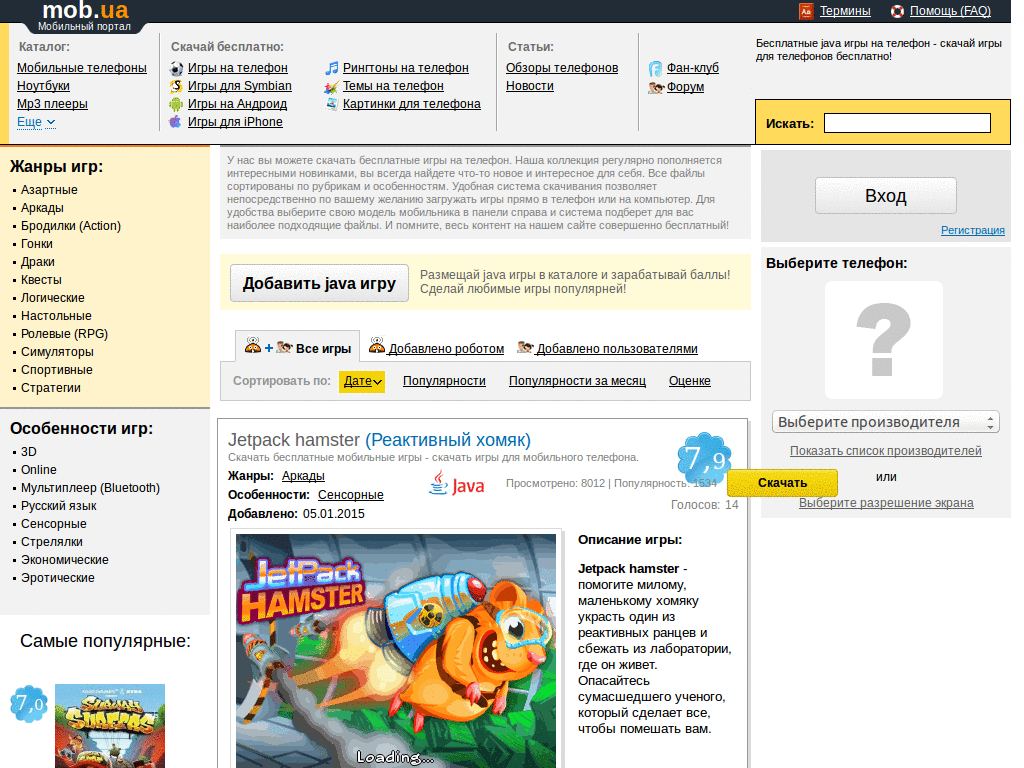
Task: Sort by Оценке
Action: coord(690,381)
